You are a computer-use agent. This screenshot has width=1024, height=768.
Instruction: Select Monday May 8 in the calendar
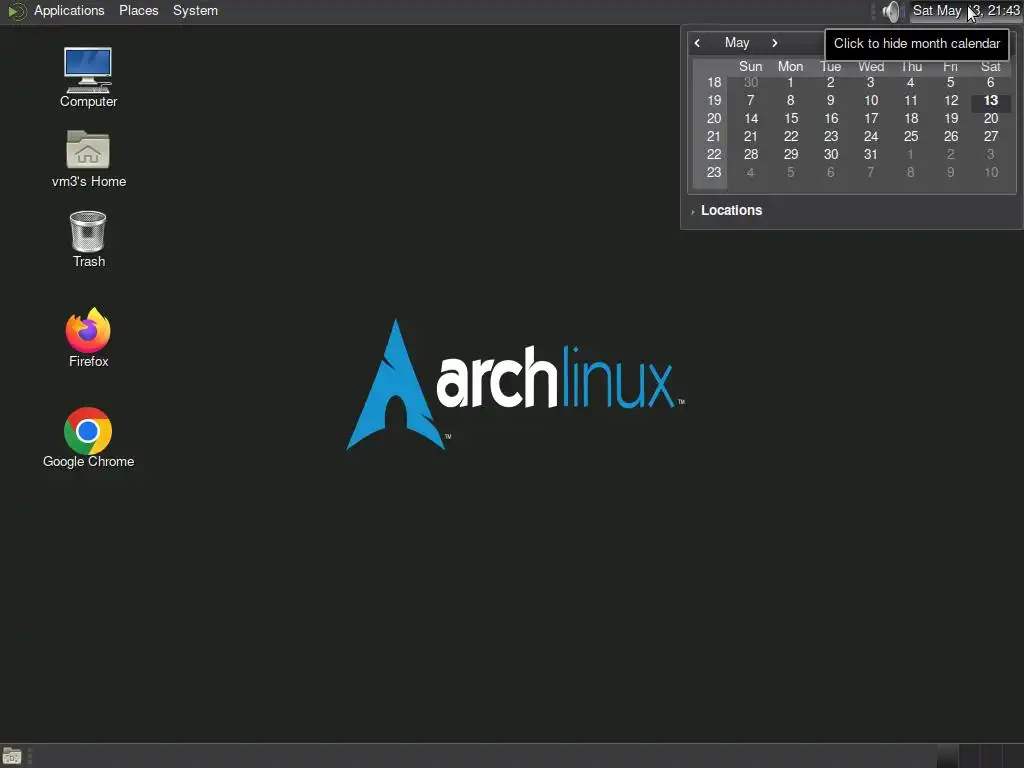click(x=790, y=101)
